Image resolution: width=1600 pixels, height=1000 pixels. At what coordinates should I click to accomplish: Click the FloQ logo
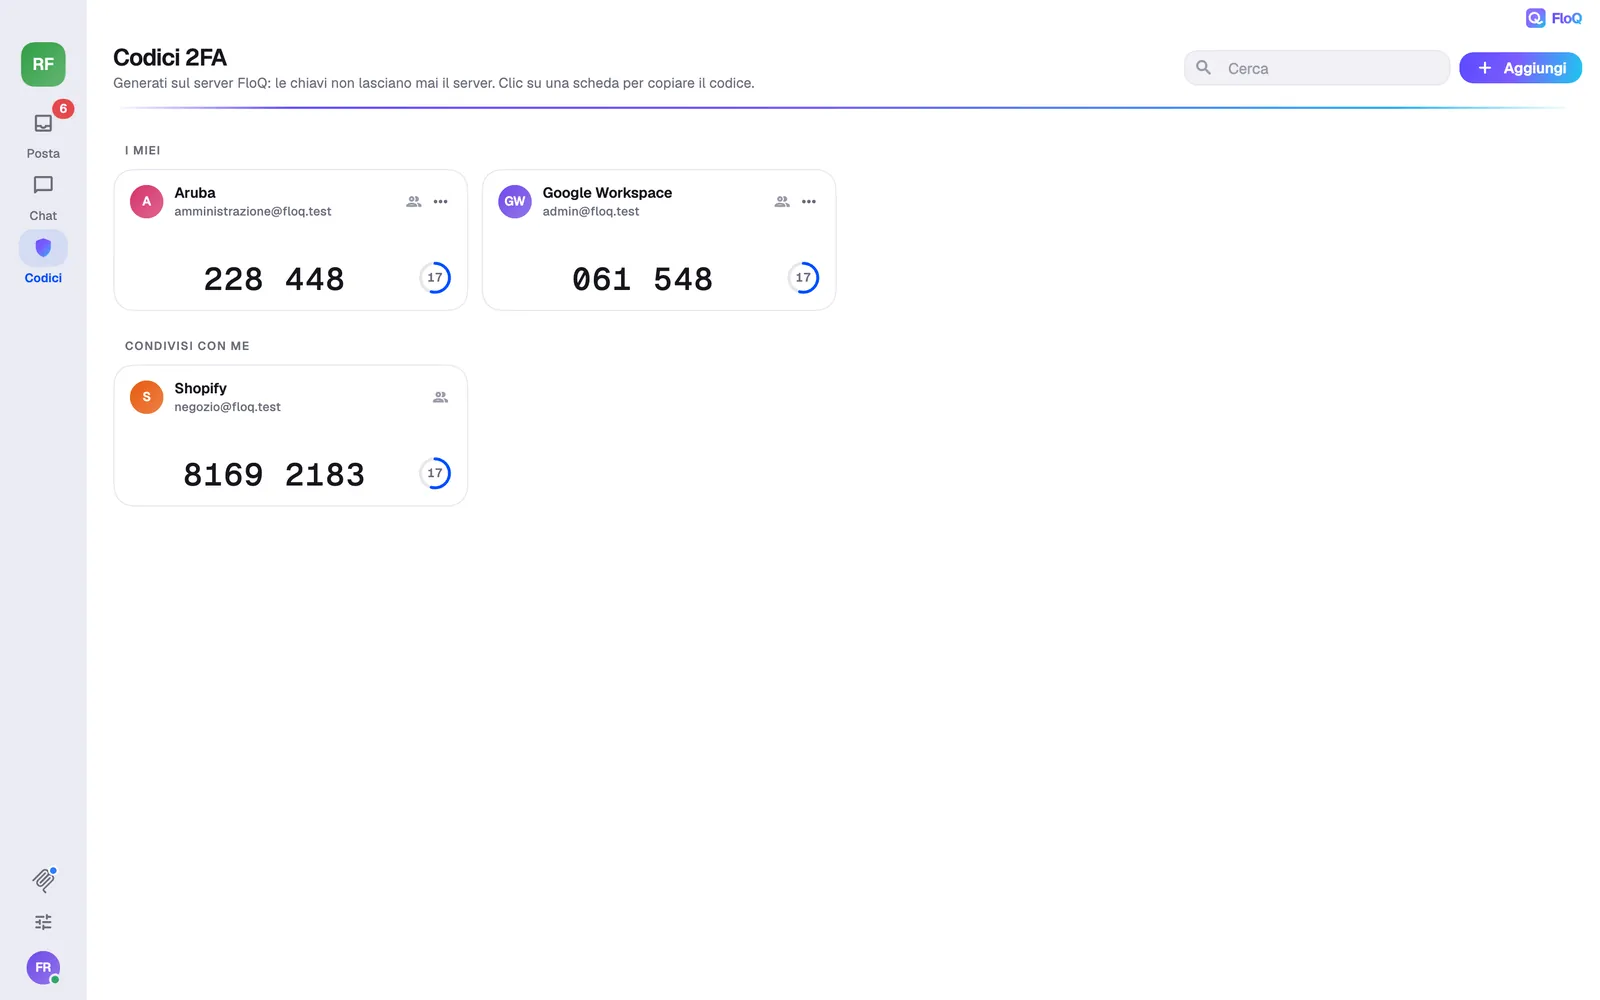[x=1554, y=18]
